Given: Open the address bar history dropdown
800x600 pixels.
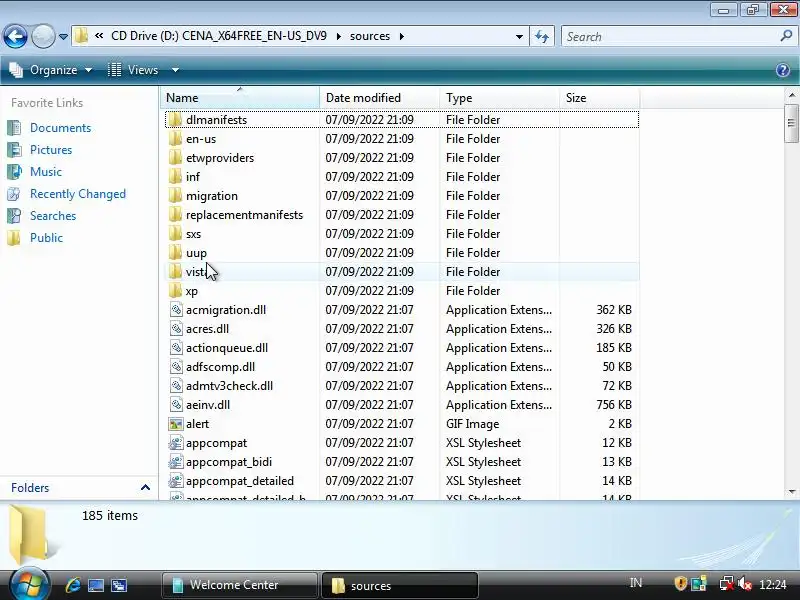Looking at the screenshot, I should pyautogui.click(x=519, y=37).
